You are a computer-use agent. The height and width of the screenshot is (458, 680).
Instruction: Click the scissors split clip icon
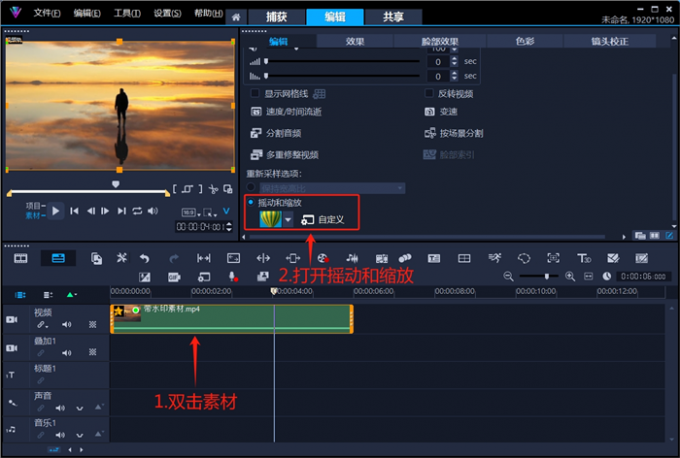click(213, 189)
